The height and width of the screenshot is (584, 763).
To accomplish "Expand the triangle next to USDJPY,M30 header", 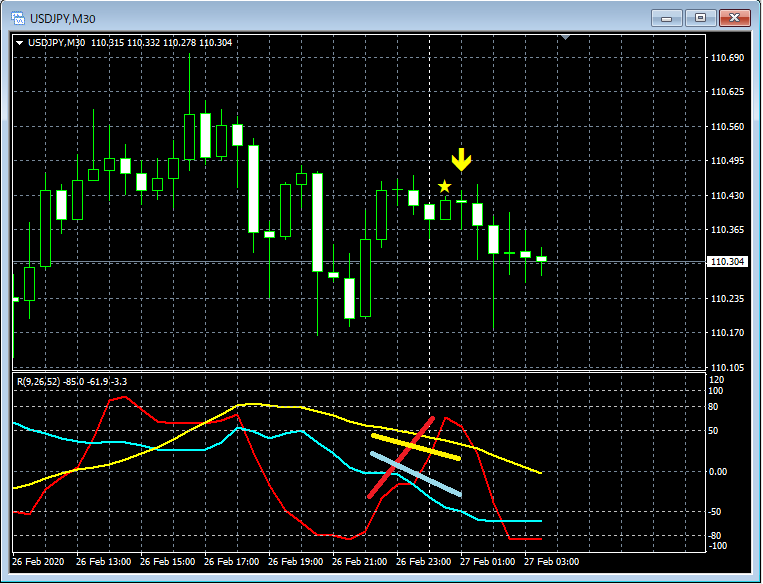I will (x=19, y=43).
